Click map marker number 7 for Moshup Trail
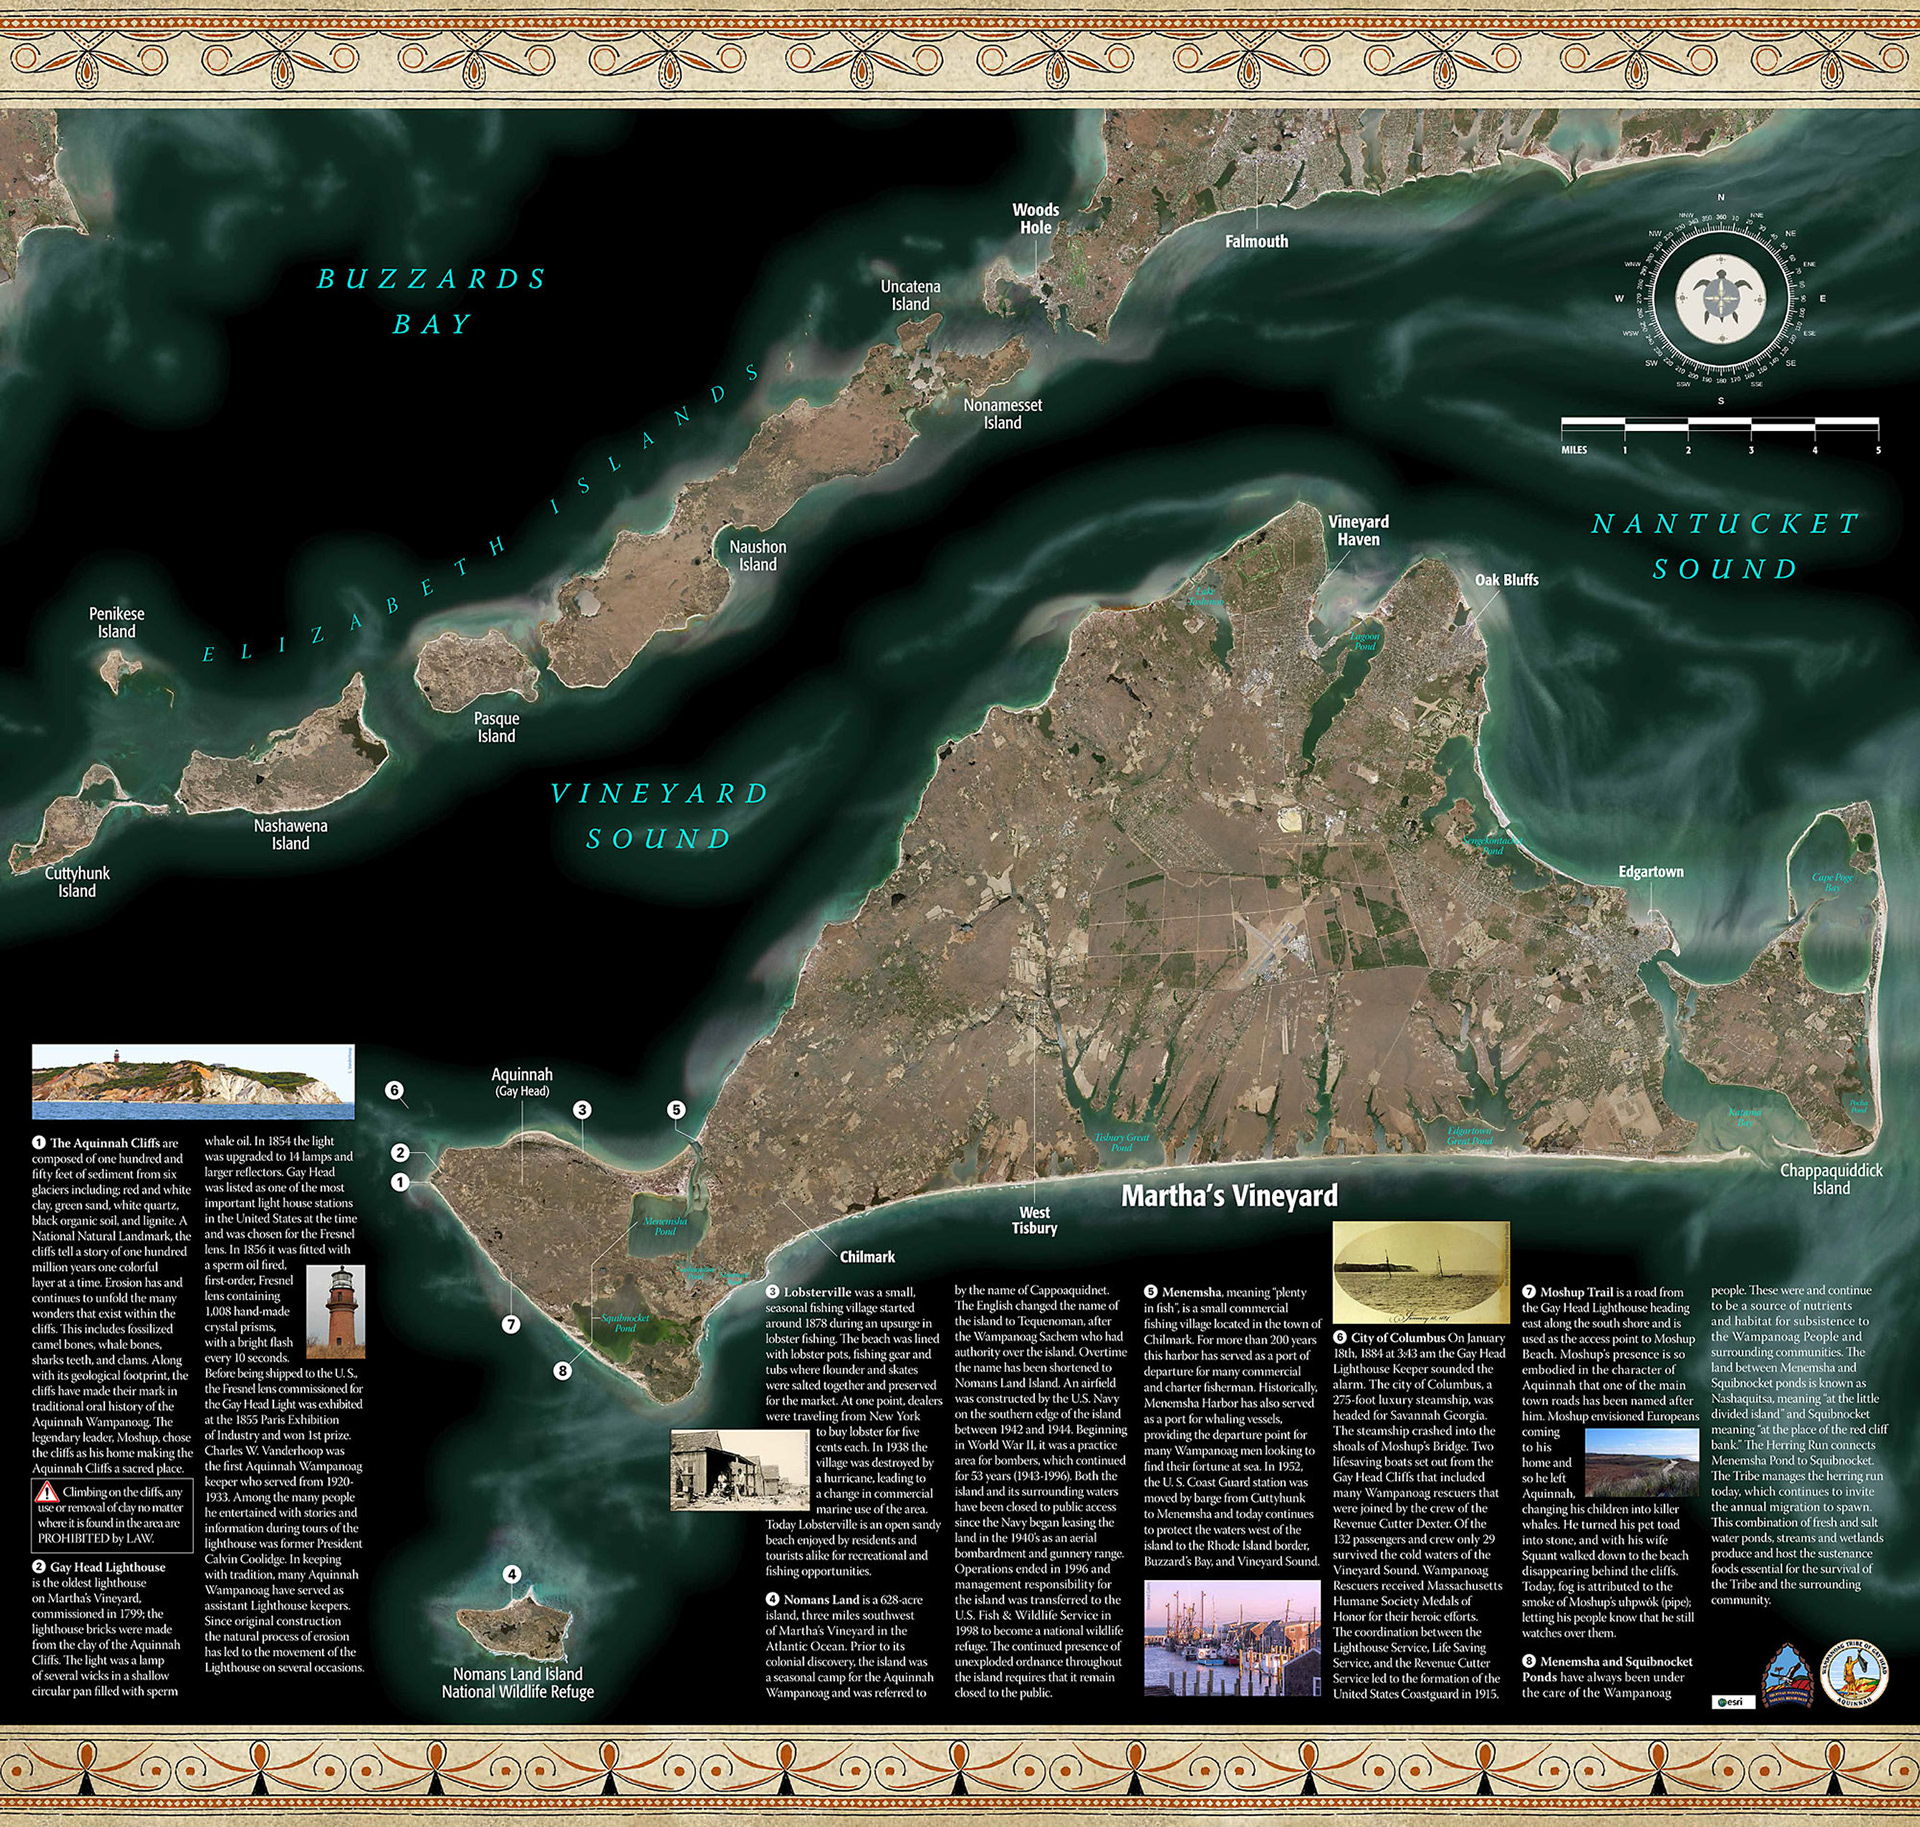 [511, 1324]
